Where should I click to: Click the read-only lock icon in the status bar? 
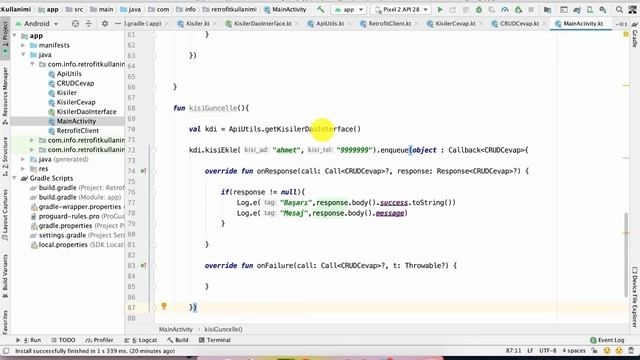coord(594,351)
